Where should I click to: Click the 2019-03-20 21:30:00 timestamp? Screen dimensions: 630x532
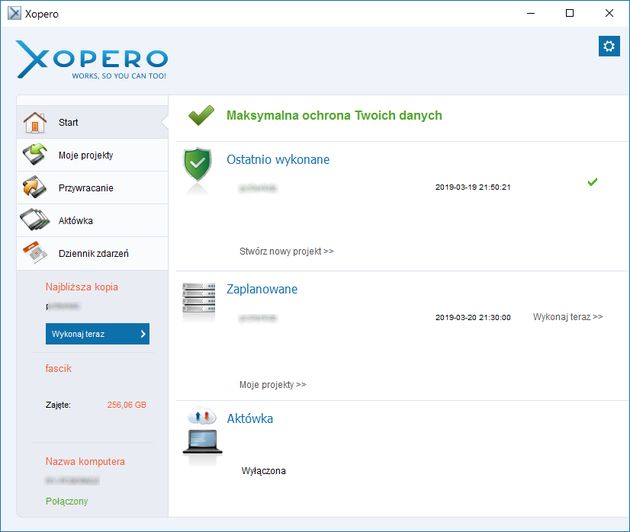473,317
